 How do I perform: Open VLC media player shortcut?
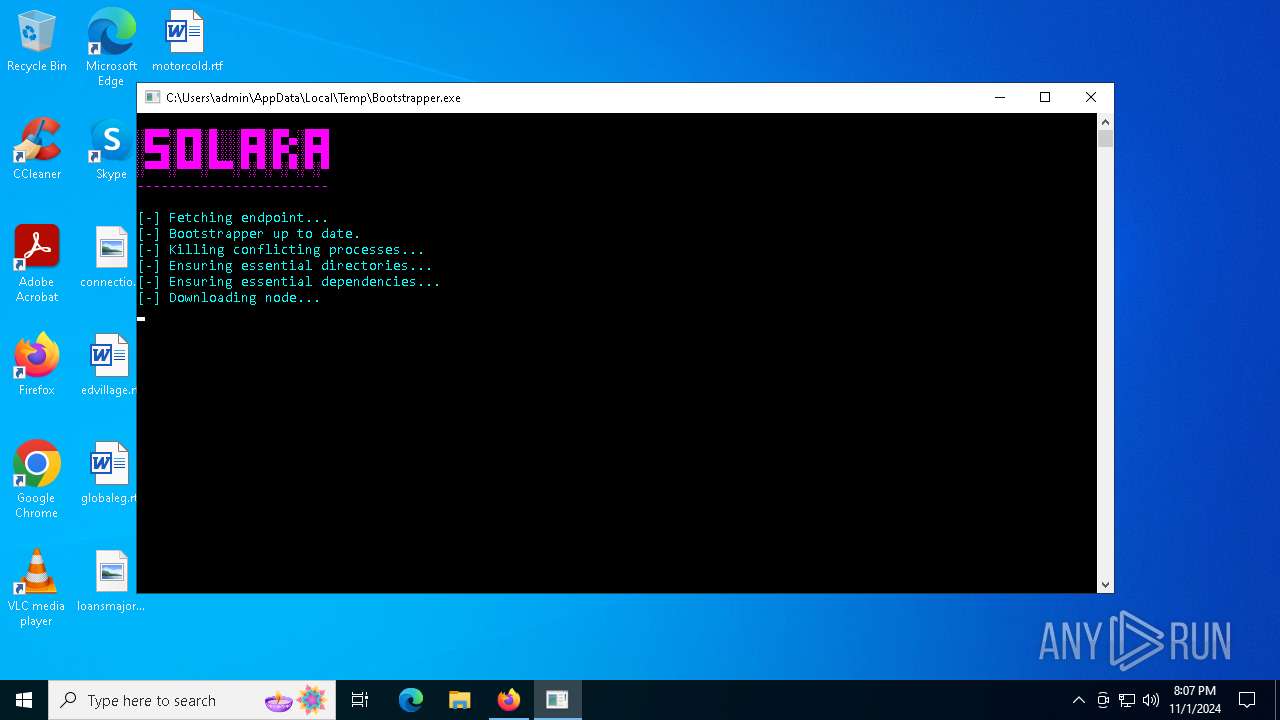click(37, 588)
